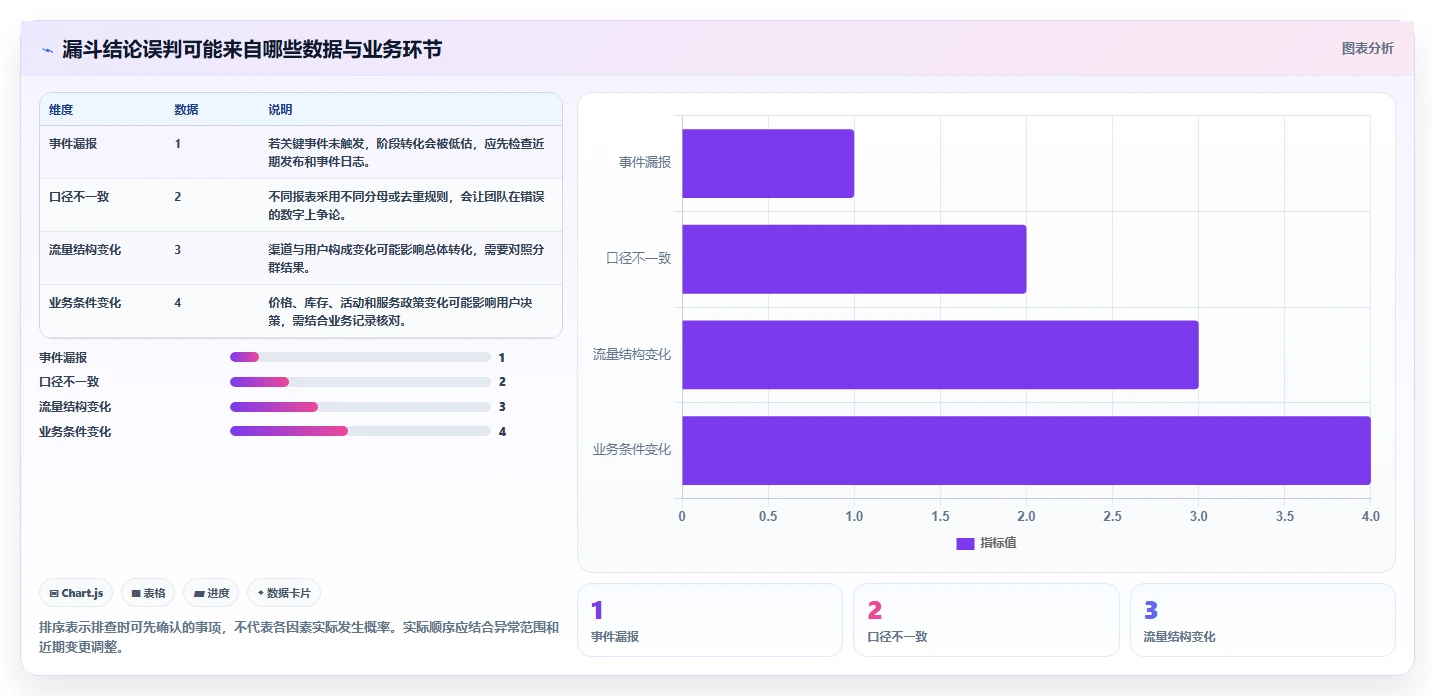Open the data card numbered 3 流量结构变化

pos(1262,620)
